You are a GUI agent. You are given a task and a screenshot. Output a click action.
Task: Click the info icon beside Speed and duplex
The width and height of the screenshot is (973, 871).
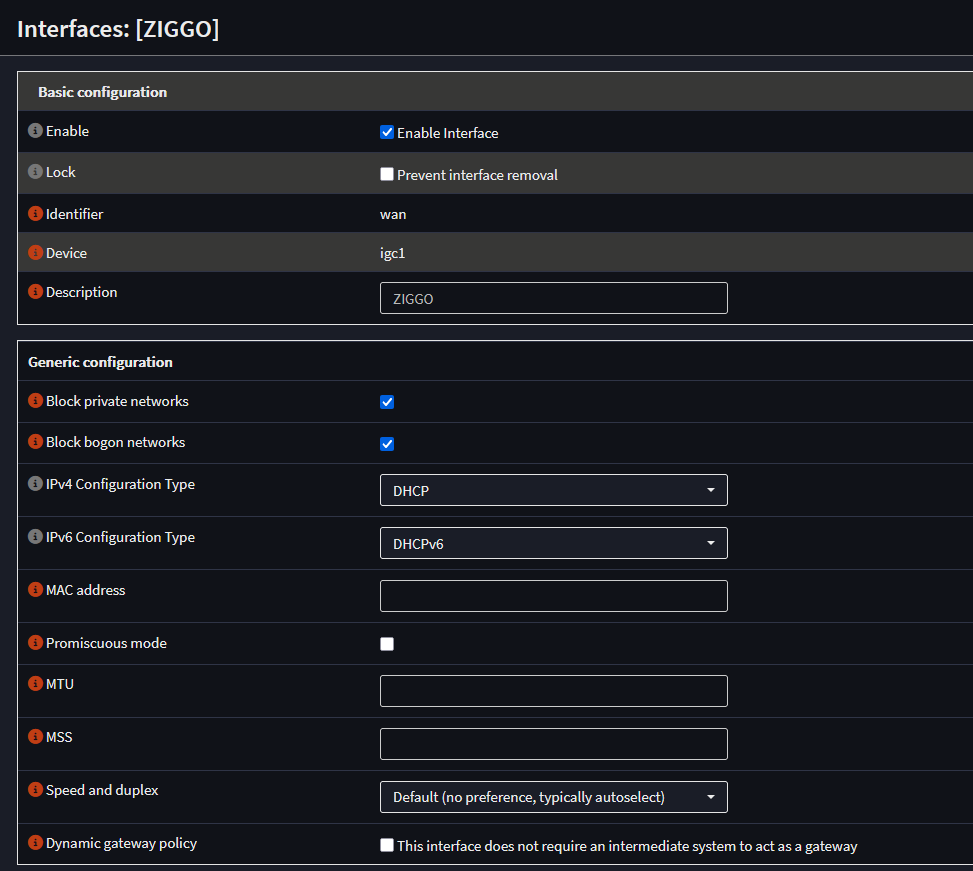(x=35, y=790)
